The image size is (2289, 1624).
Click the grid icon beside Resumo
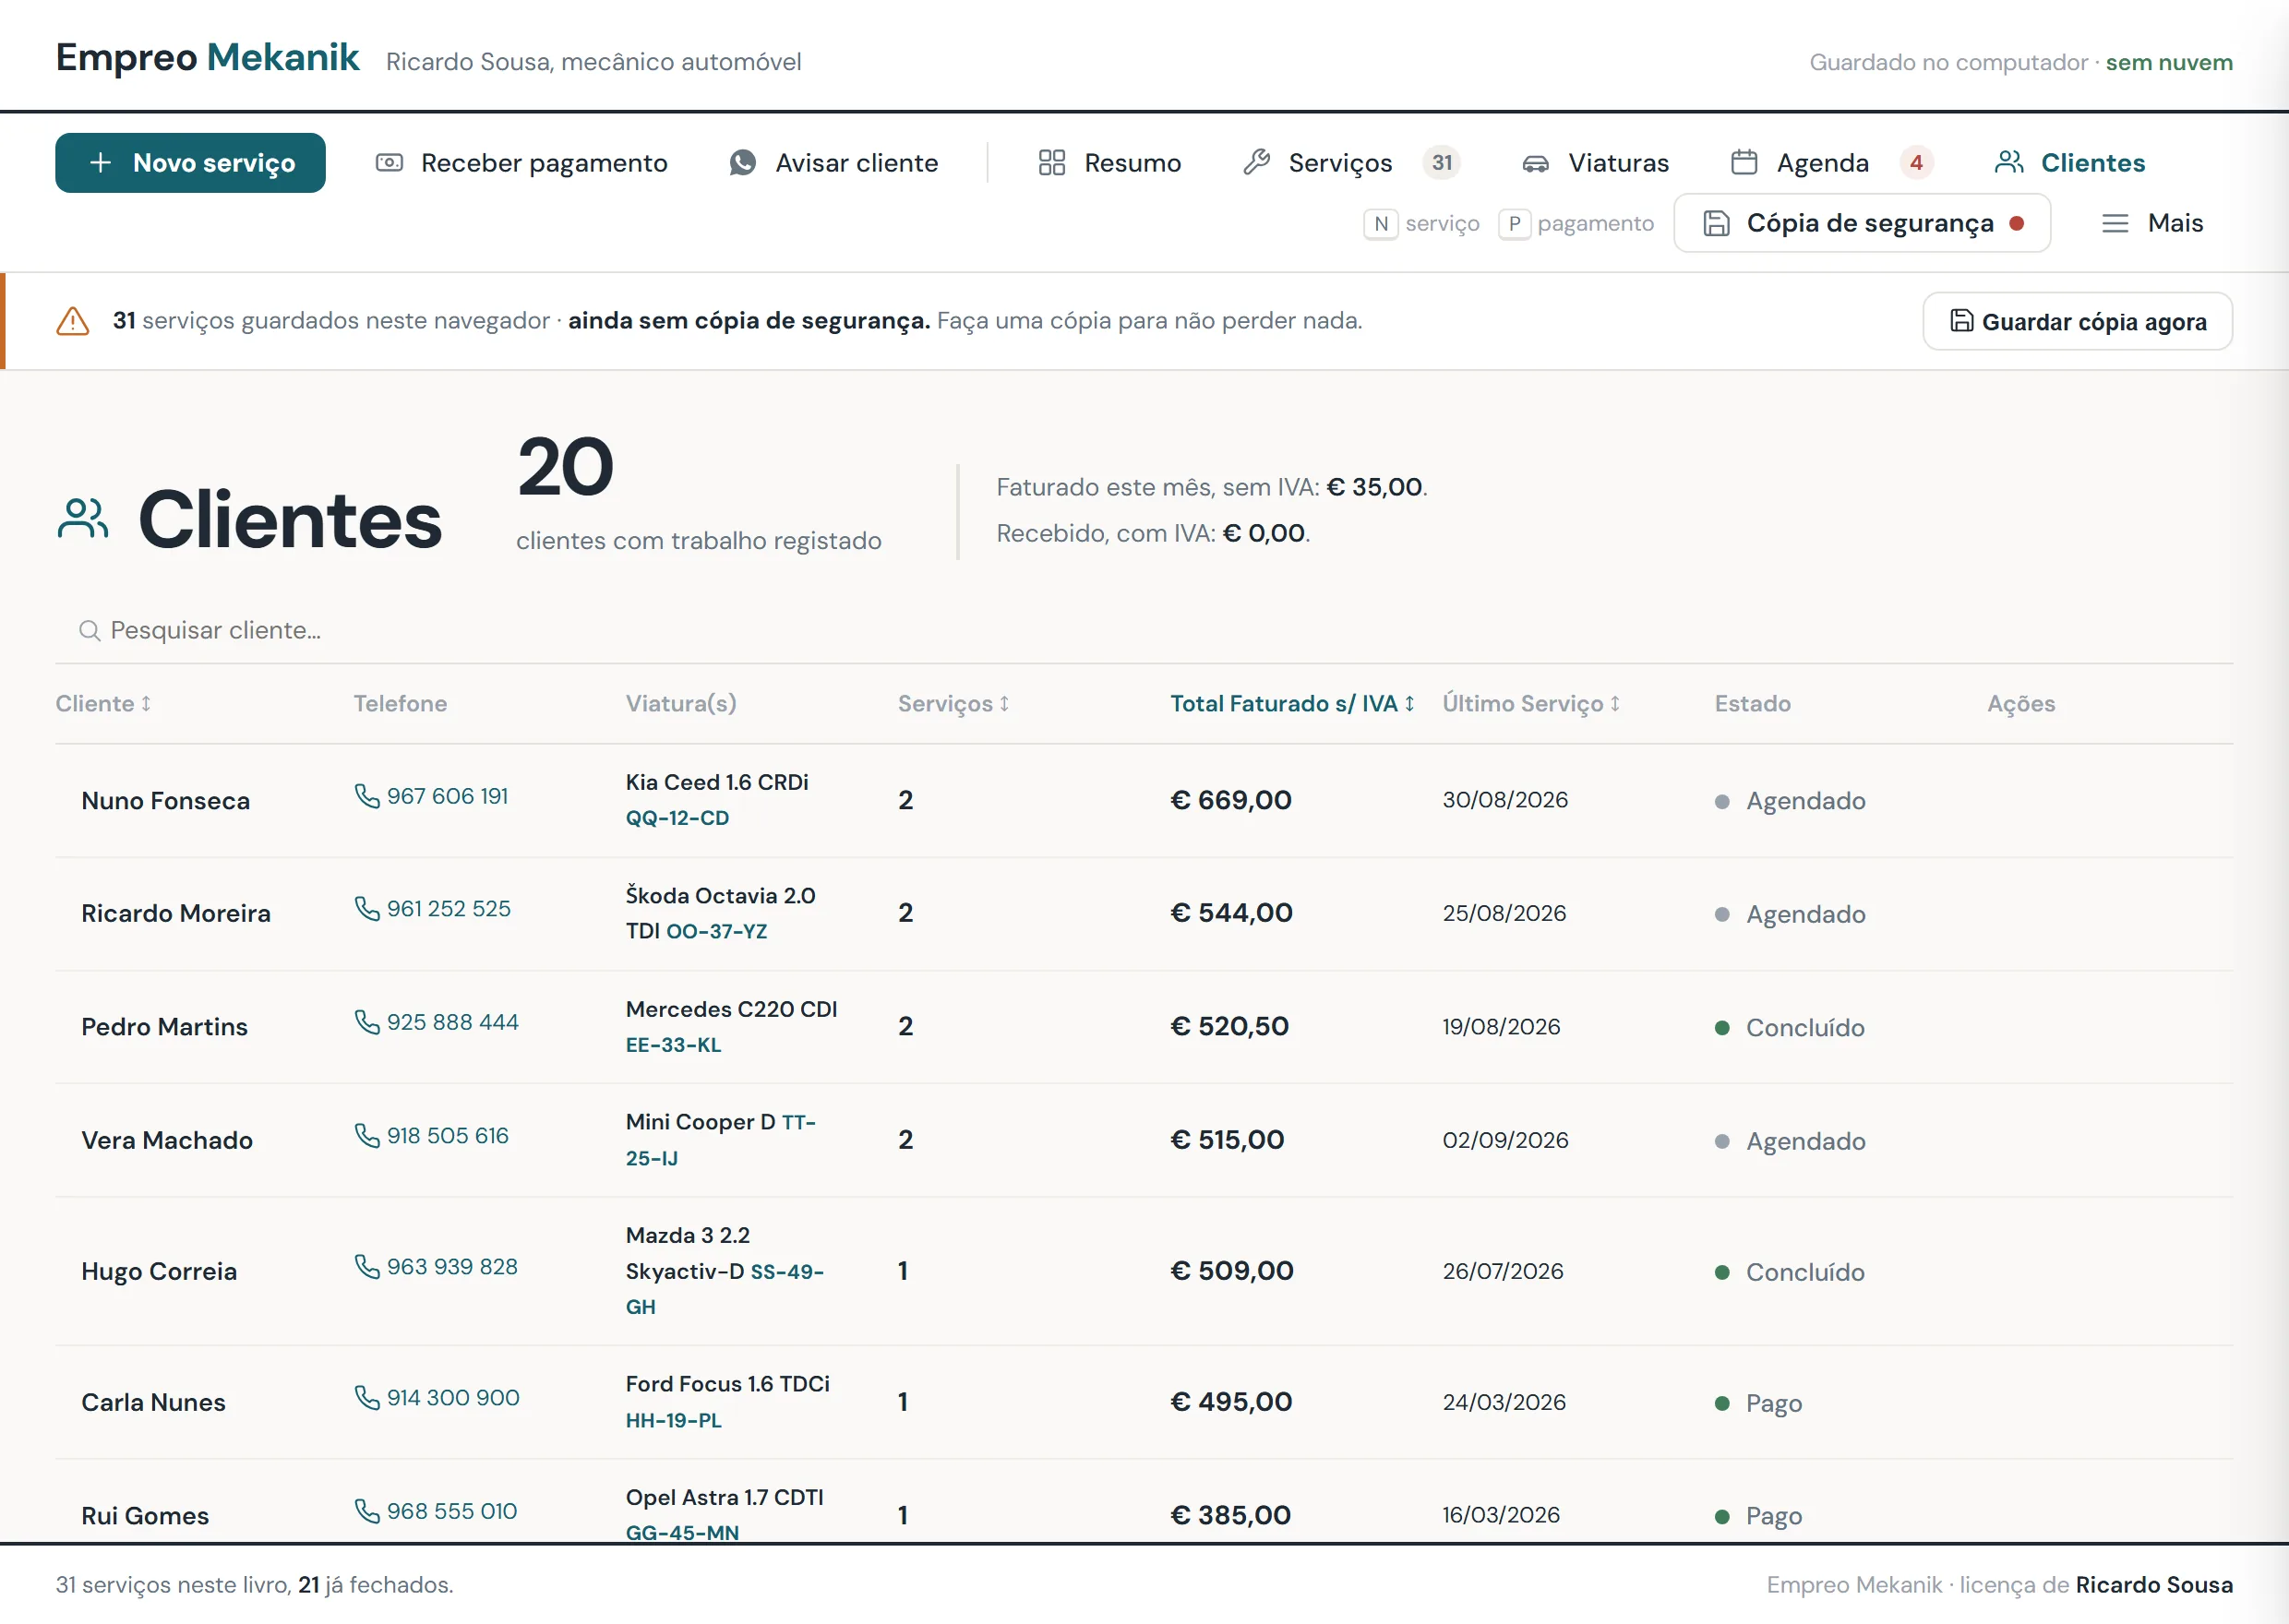coord(1051,163)
